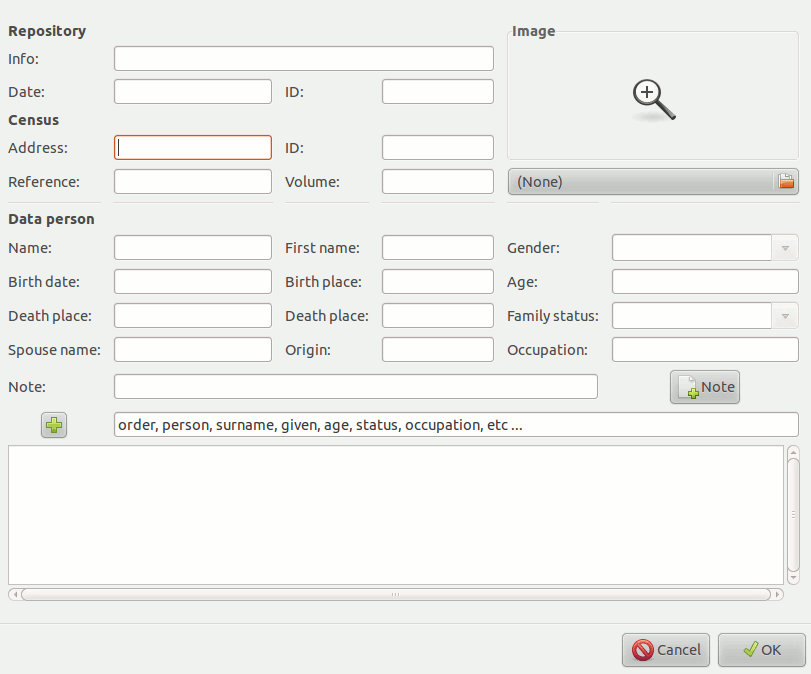811x674 pixels.
Task: Click the Birth date field
Action: (192, 282)
